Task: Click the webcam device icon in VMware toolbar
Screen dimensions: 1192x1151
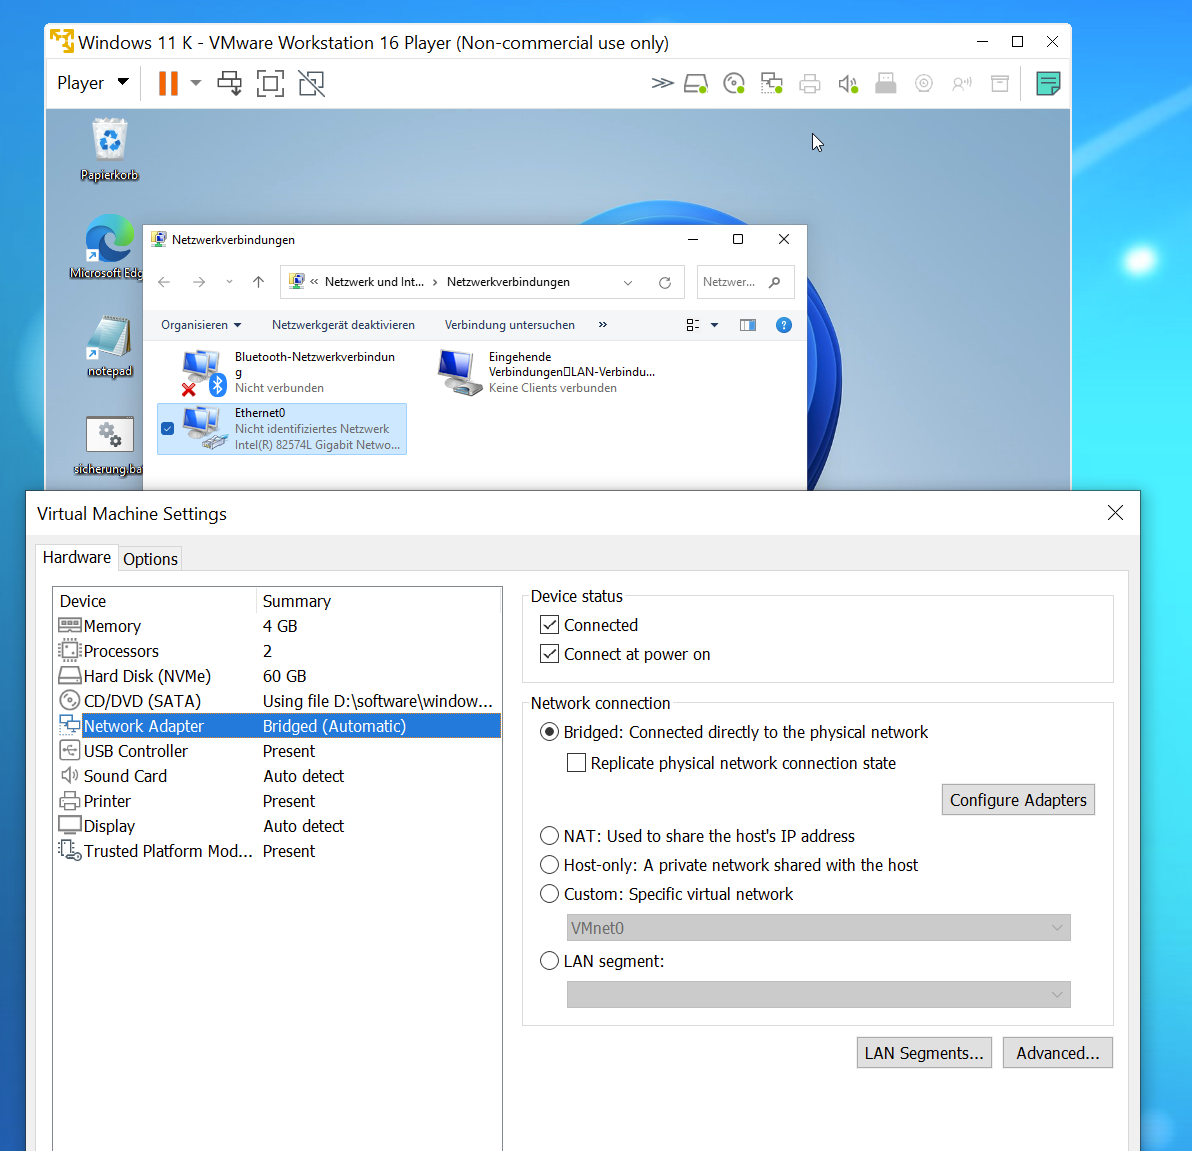Action: coord(924,83)
